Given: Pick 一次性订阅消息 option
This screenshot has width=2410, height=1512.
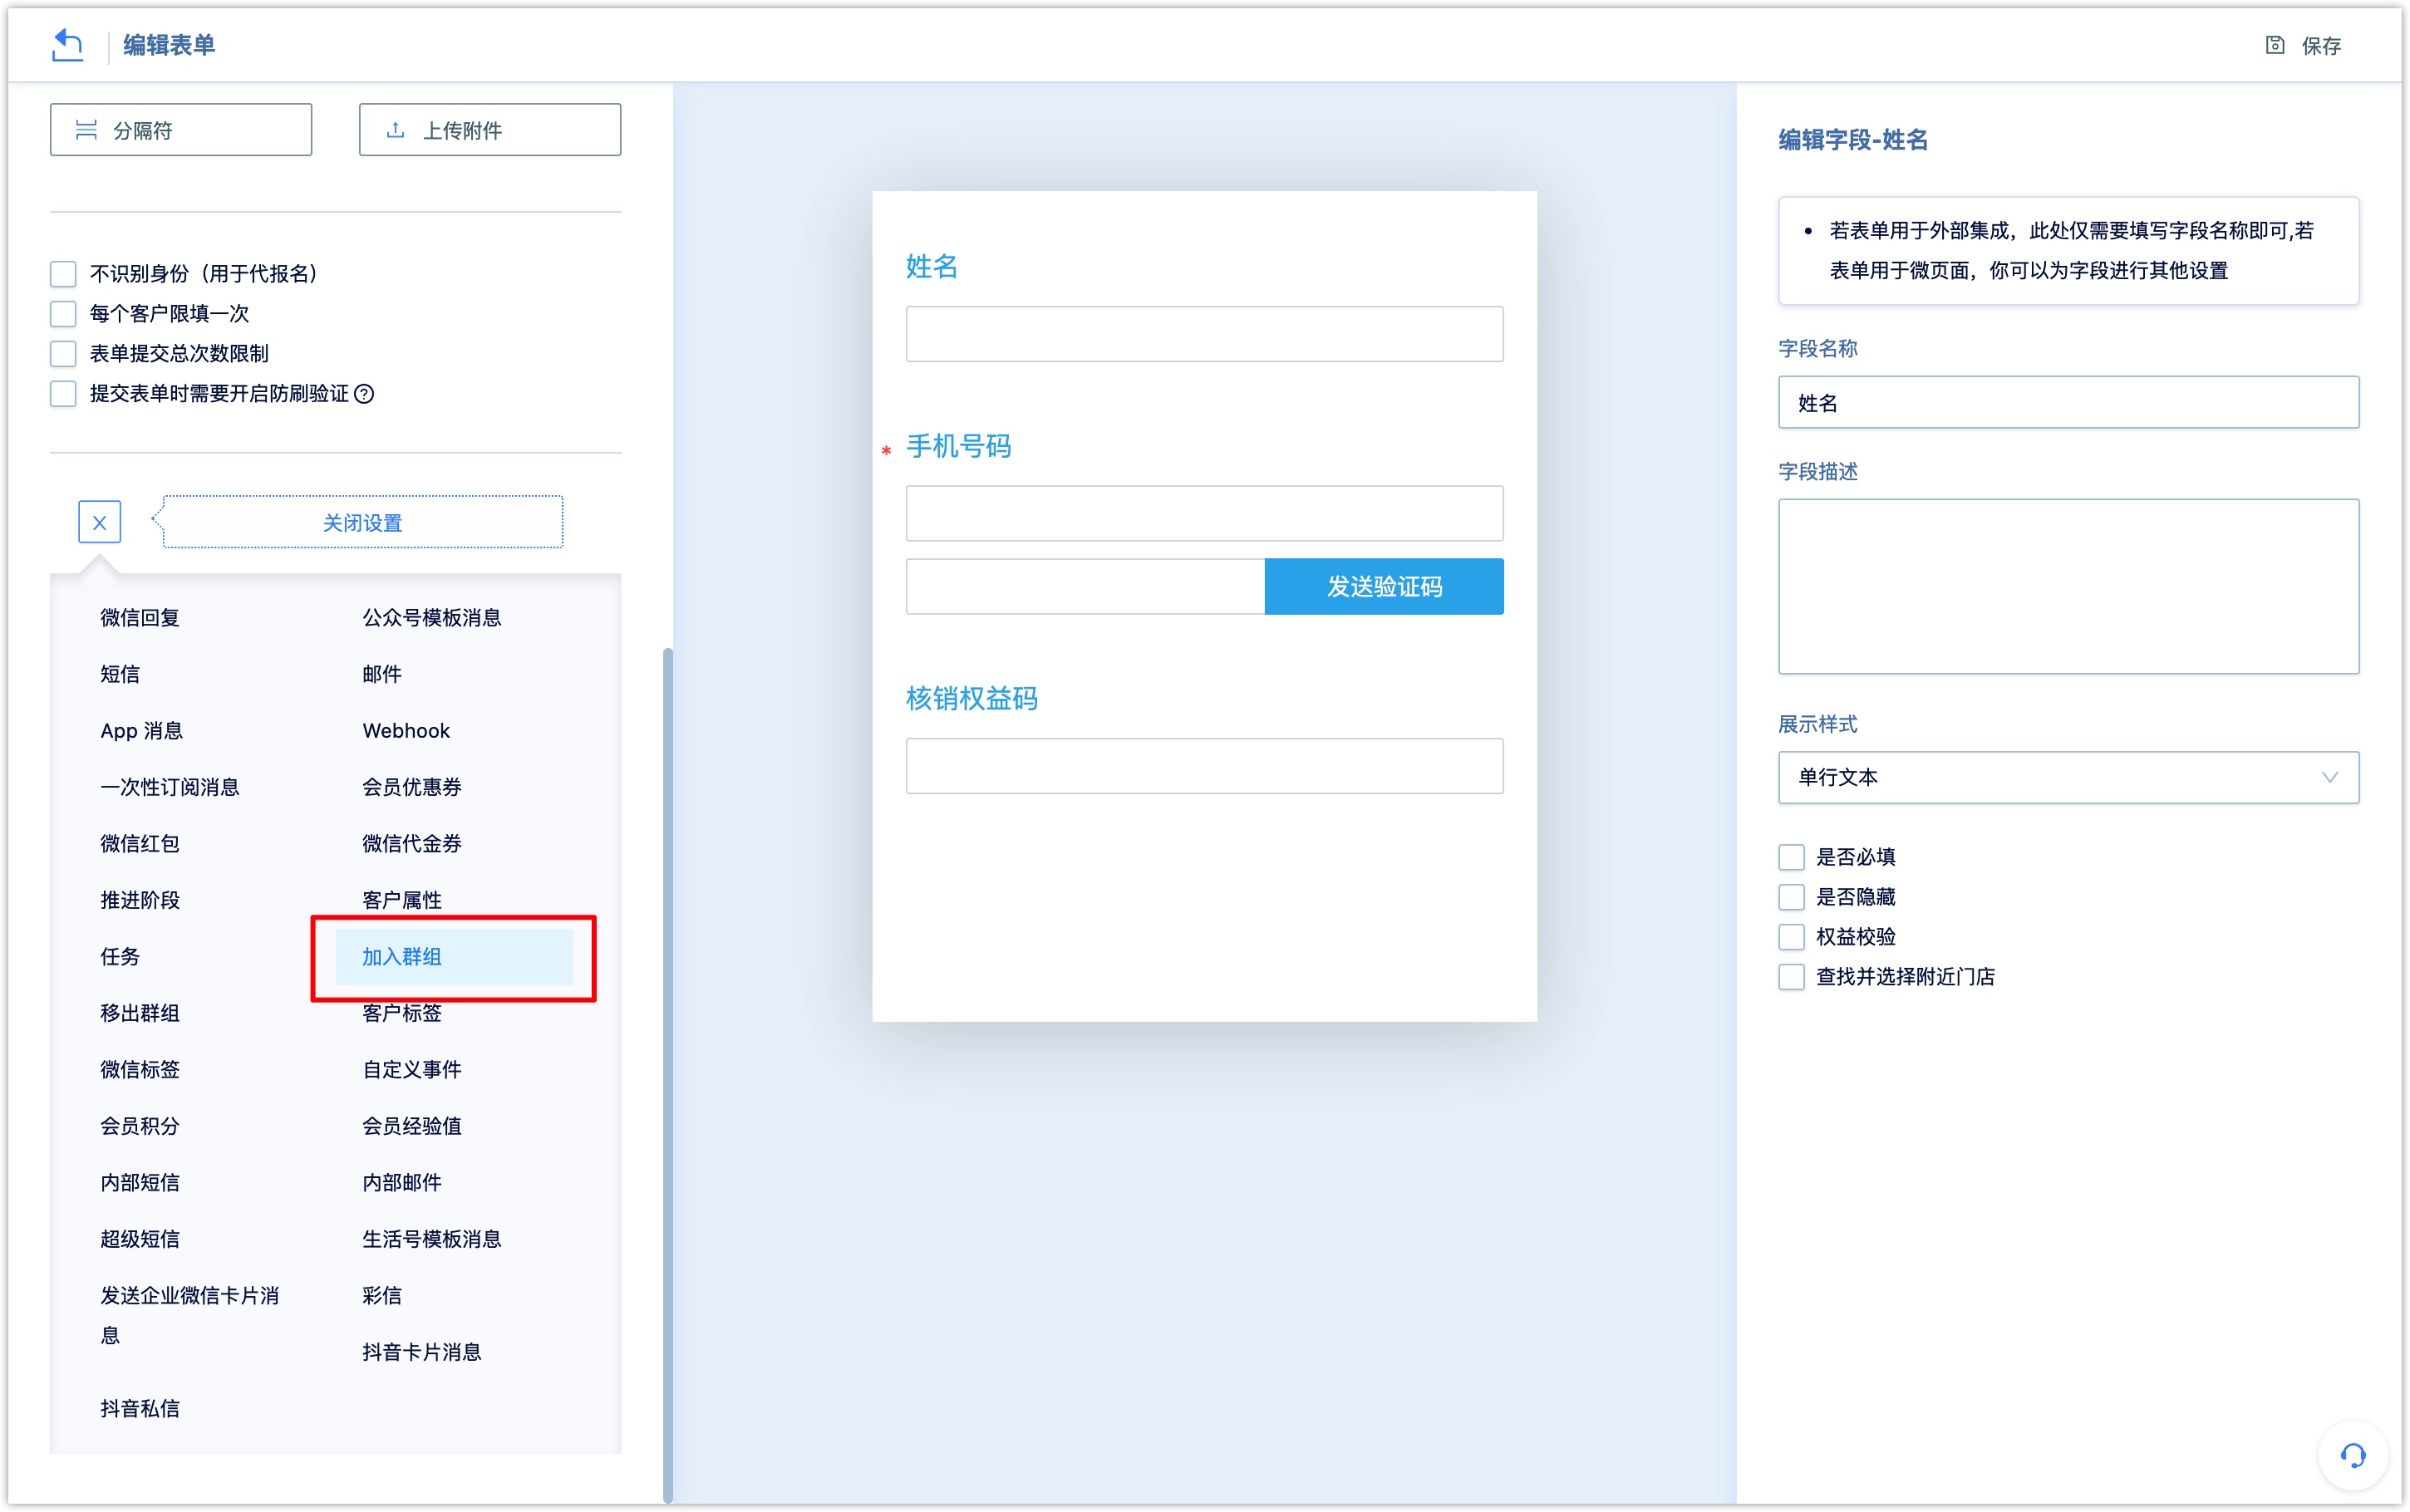Looking at the screenshot, I should click(170, 787).
